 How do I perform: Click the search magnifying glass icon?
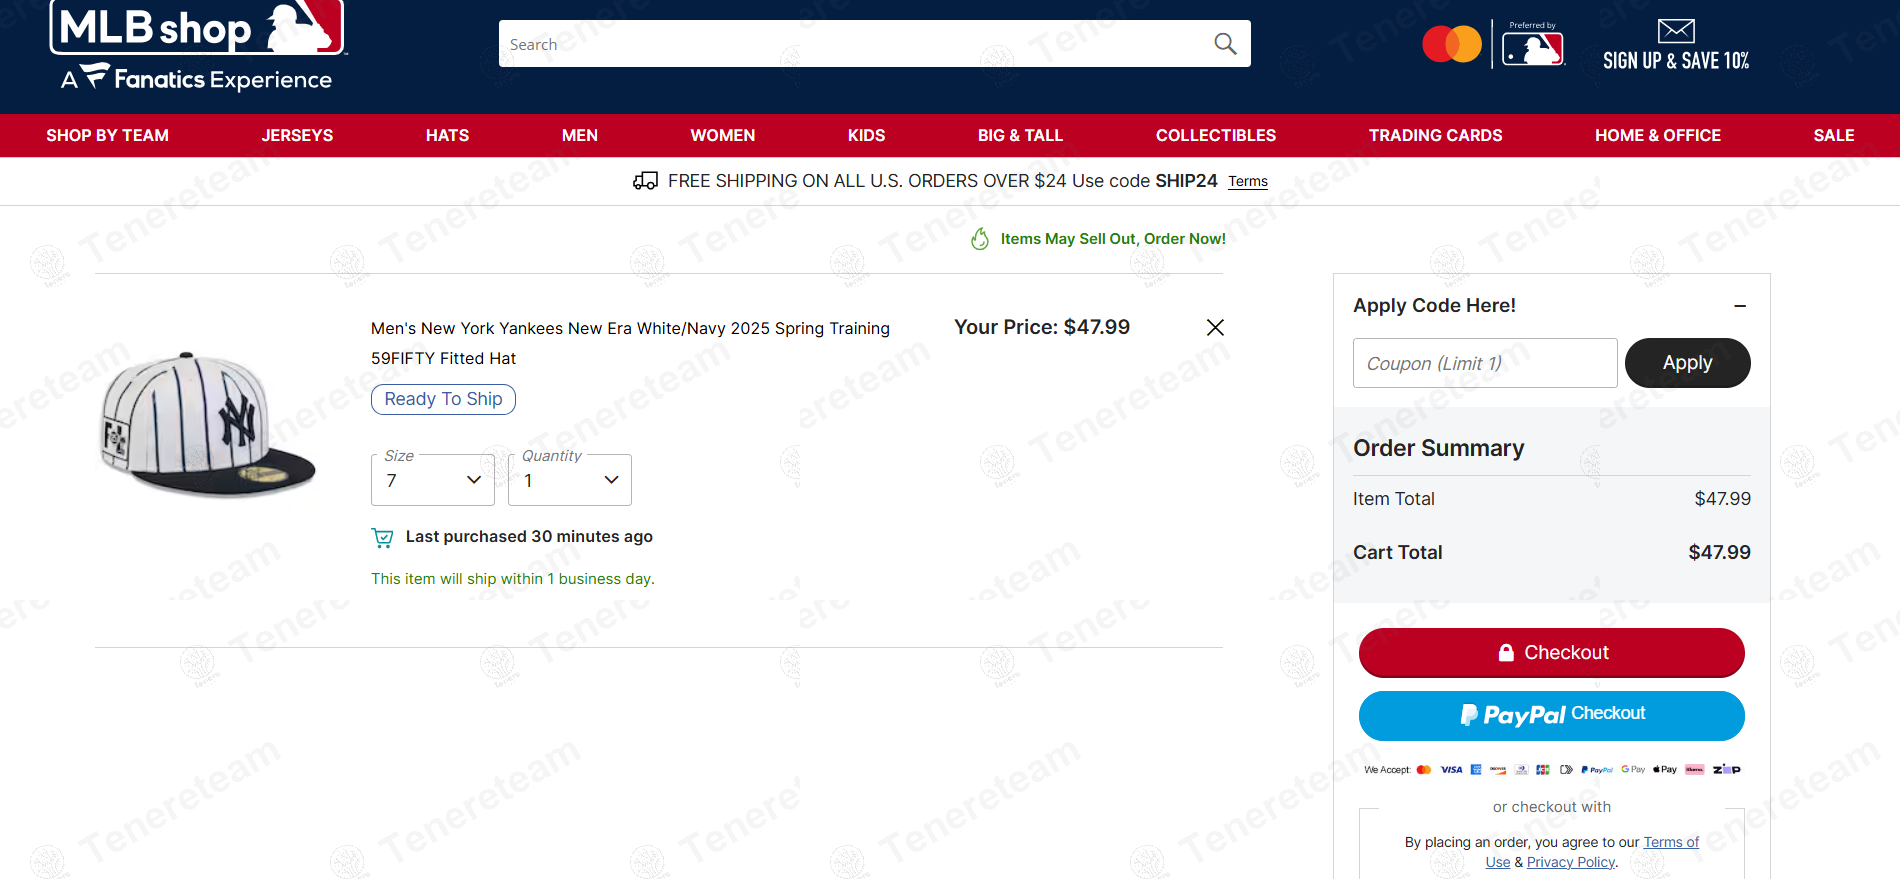pyautogui.click(x=1225, y=44)
